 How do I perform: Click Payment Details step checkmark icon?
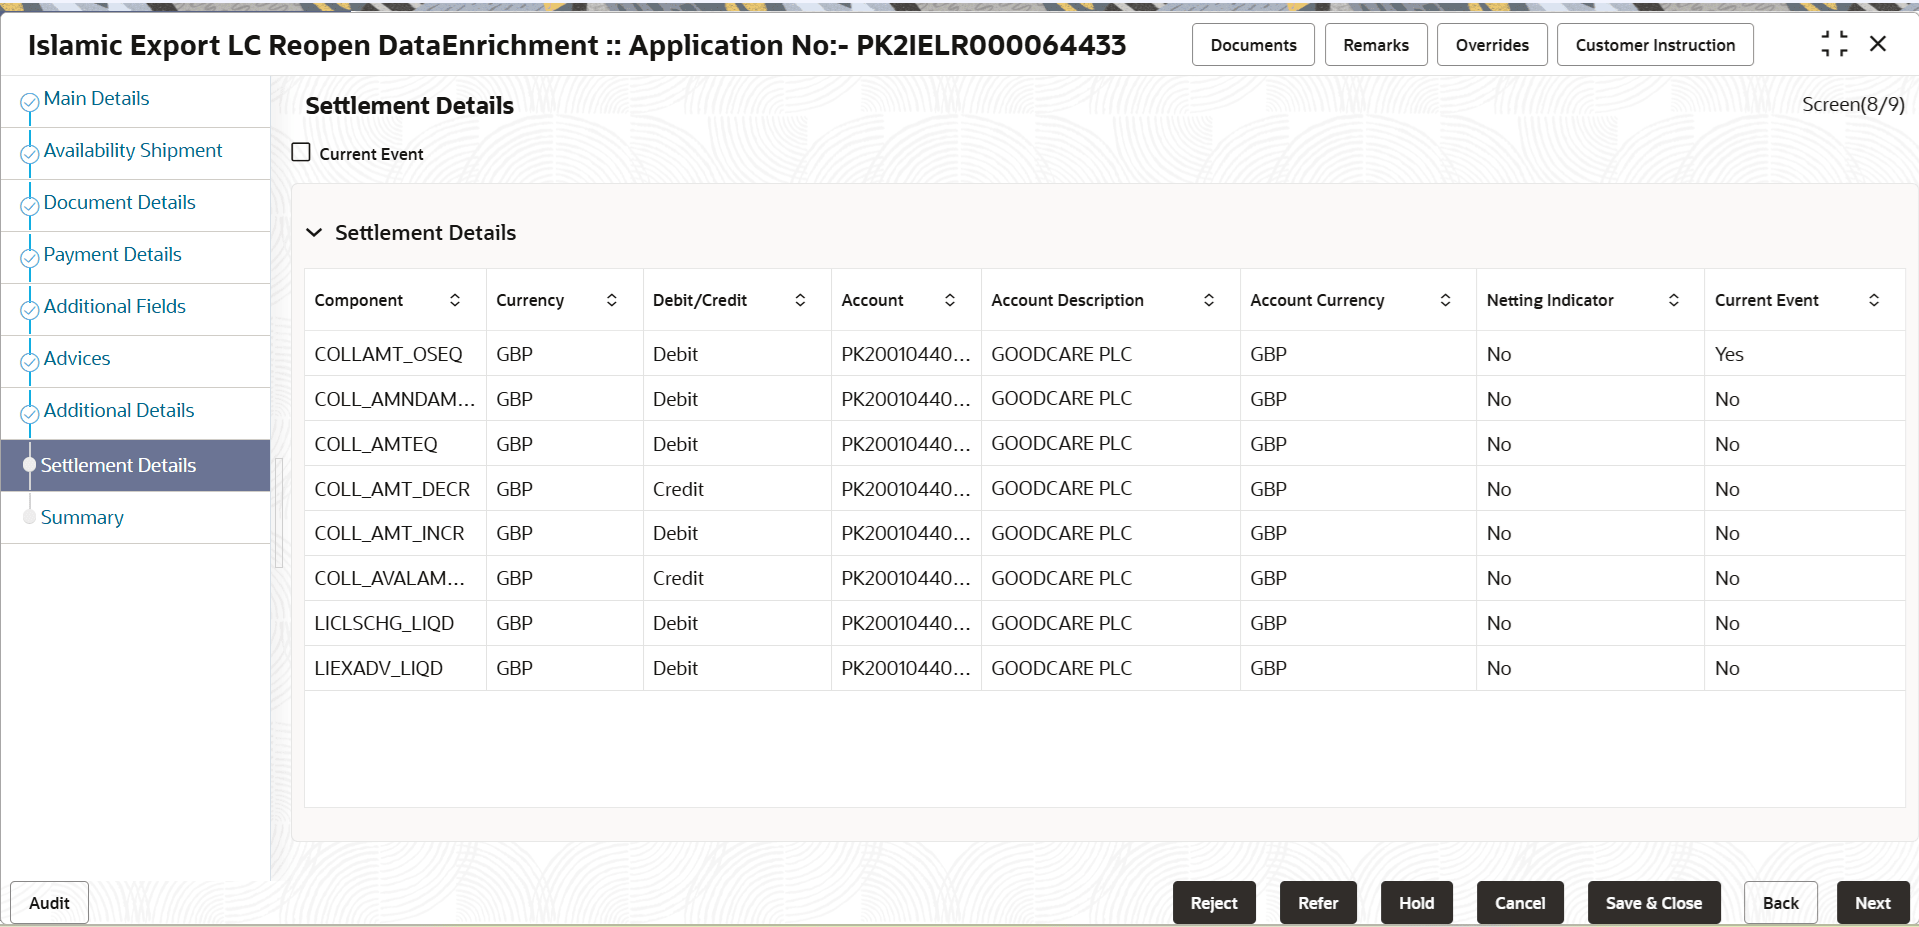coord(30,258)
